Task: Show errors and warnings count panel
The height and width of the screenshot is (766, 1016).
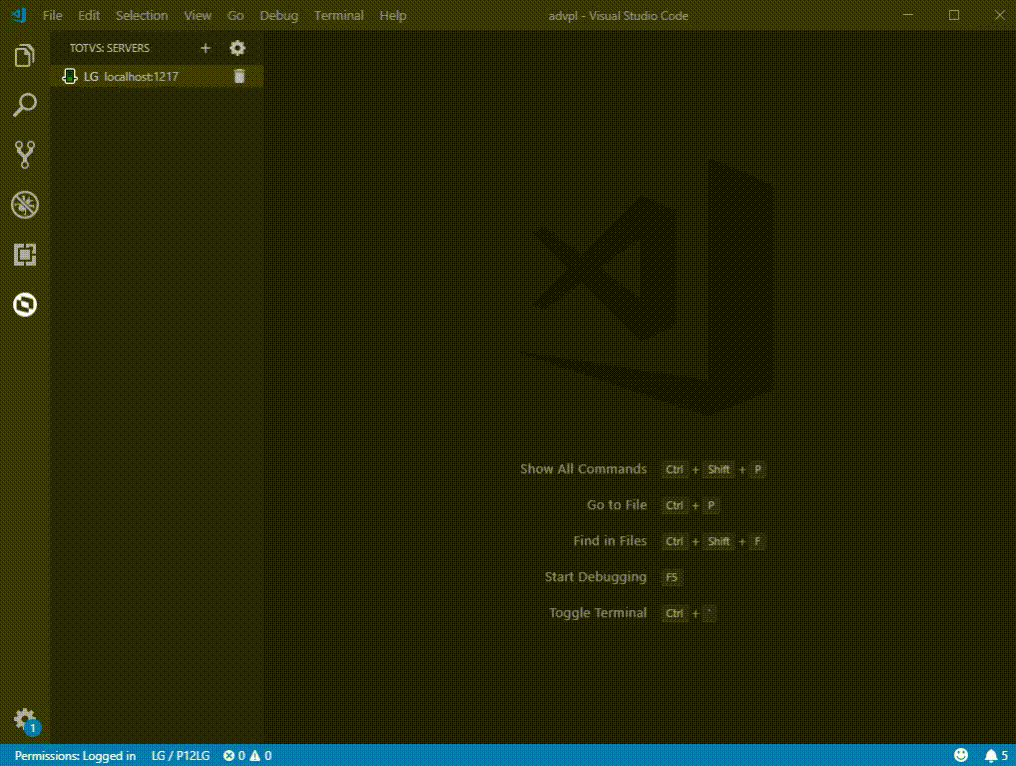Action: point(248,756)
